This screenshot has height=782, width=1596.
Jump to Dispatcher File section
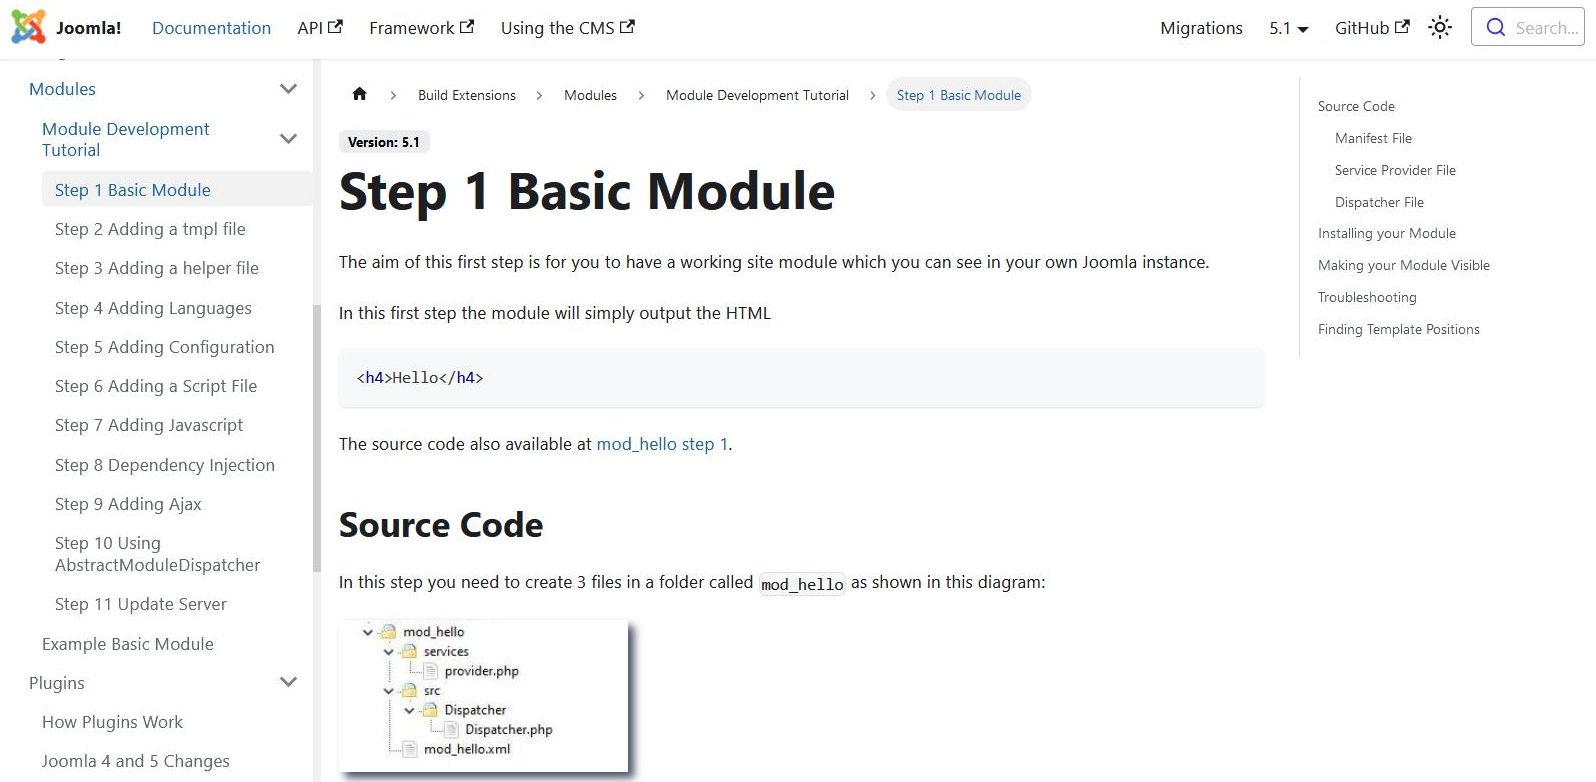click(x=1379, y=202)
